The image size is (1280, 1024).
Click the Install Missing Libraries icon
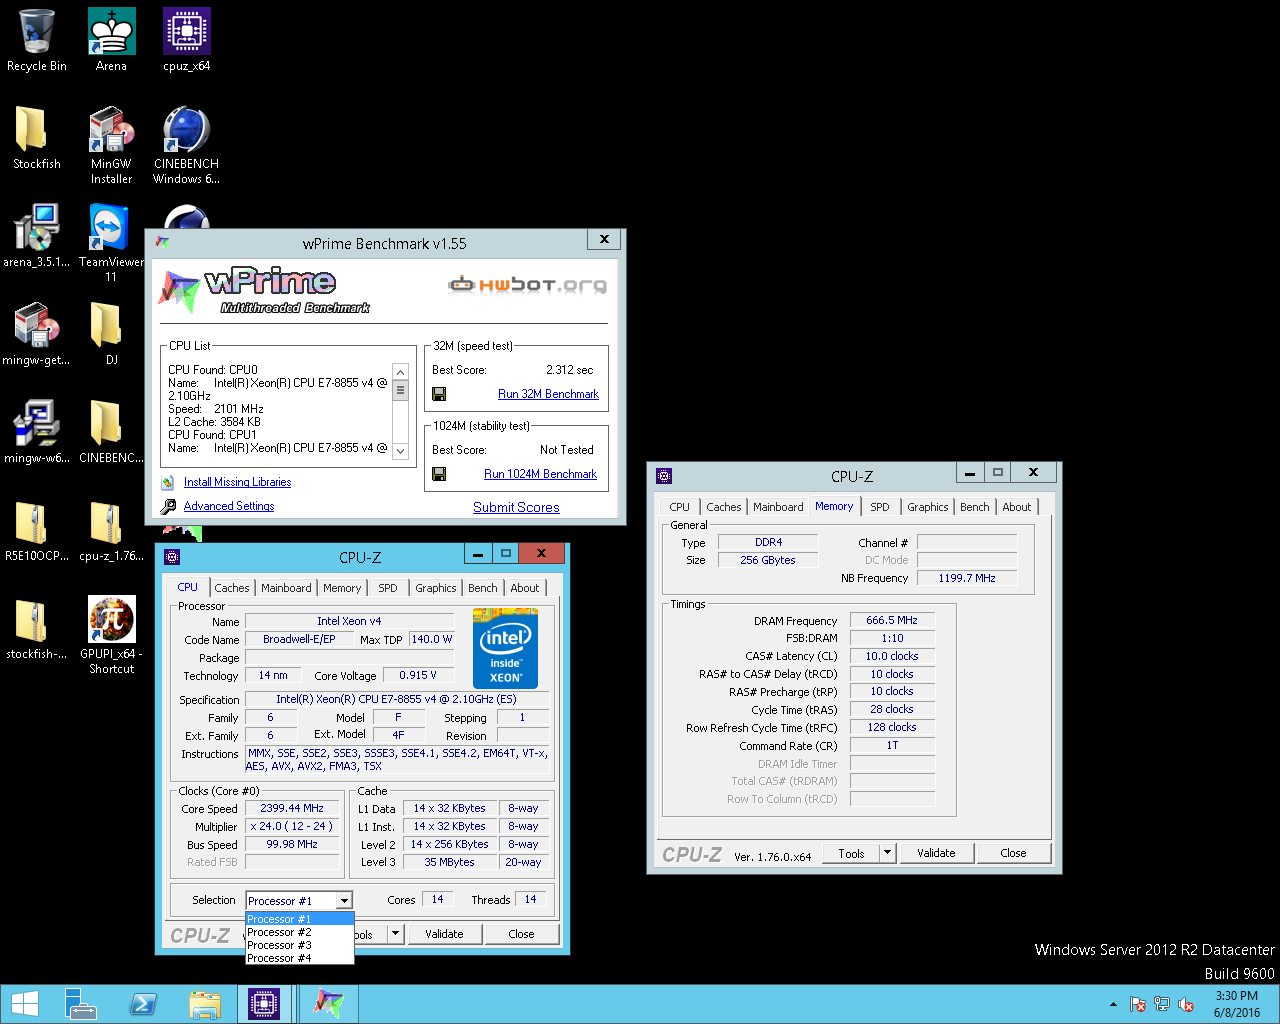(x=168, y=482)
